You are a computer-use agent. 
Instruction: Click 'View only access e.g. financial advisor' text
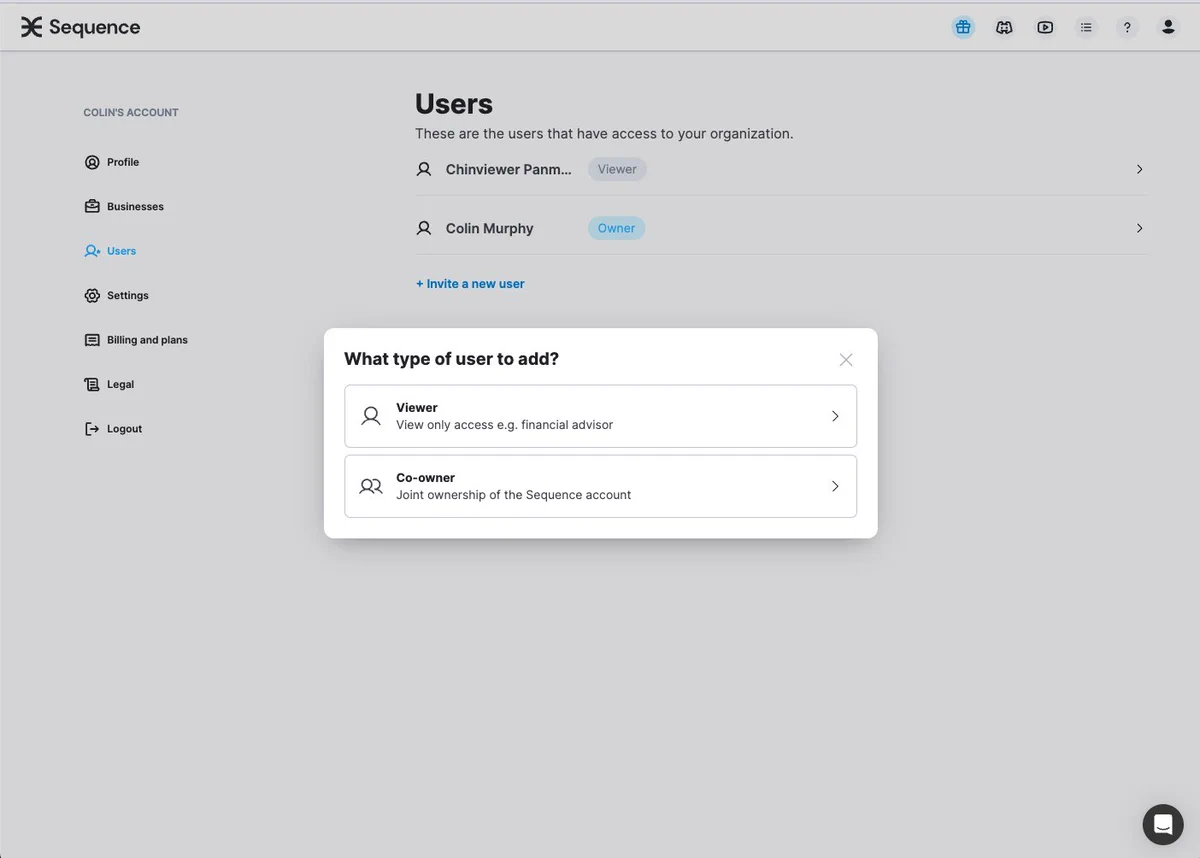505,425
